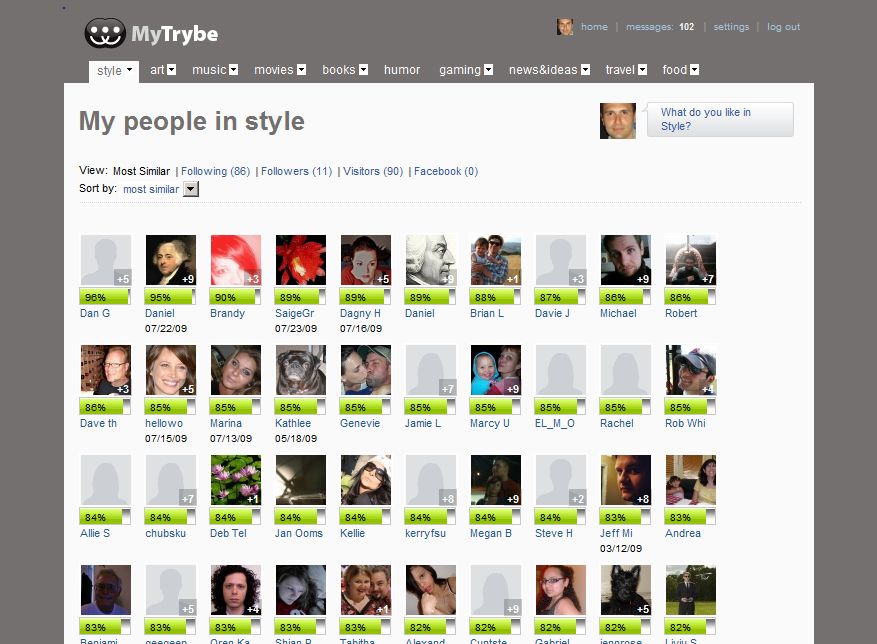The height and width of the screenshot is (644, 877).
Task: Open Marina's profile photo
Action: click(235, 370)
